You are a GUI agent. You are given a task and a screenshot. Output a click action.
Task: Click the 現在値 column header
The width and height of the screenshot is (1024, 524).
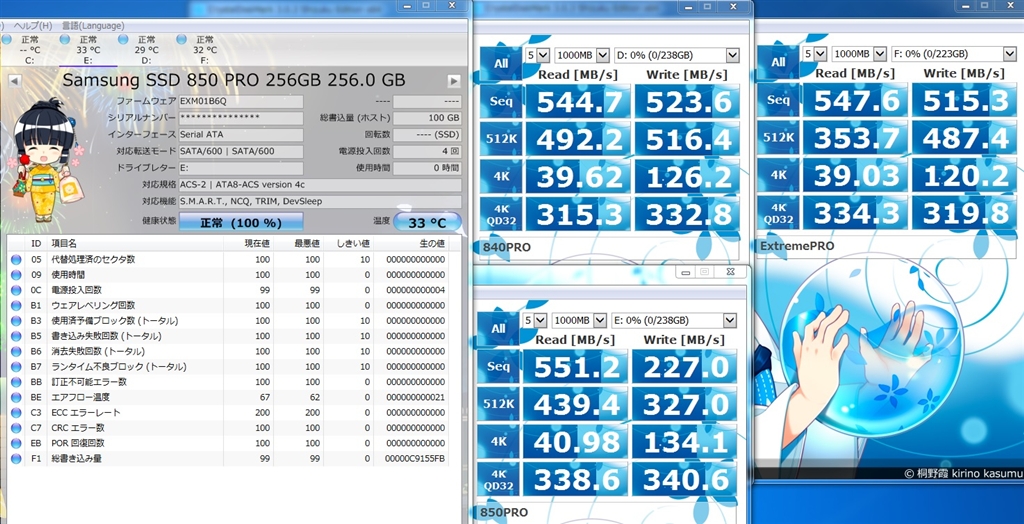[x=249, y=244]
